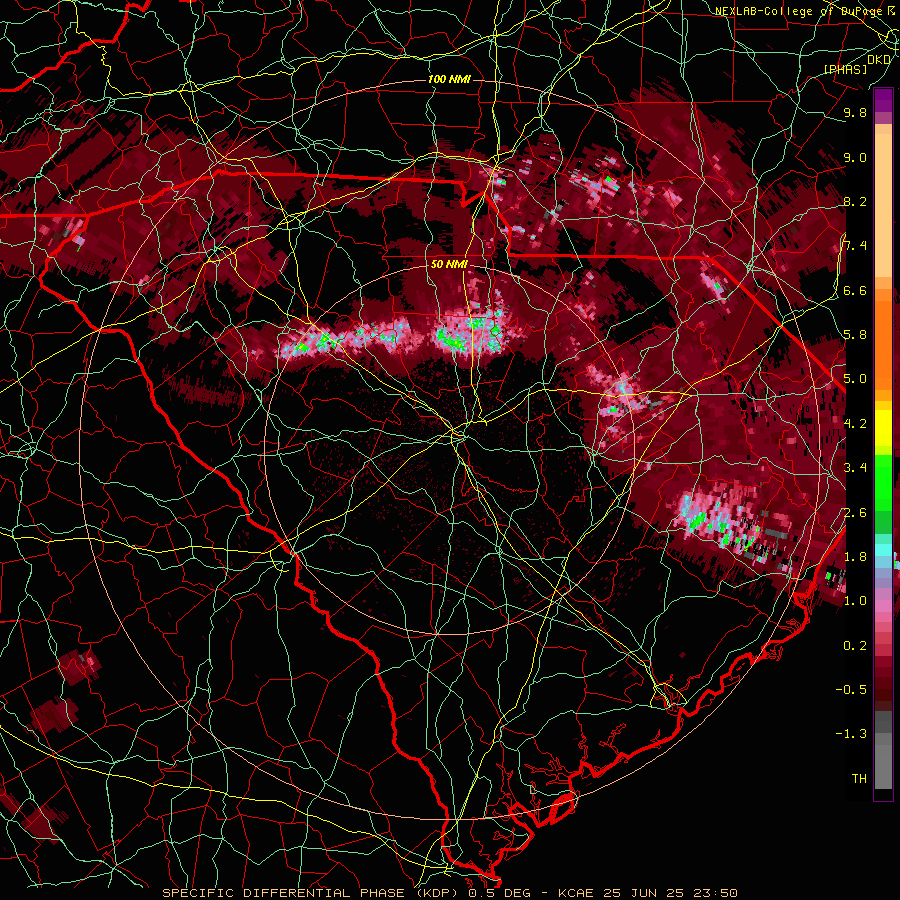Select the 1.8 scale value
Screen dimensions: 900x900
click(855, 557)
